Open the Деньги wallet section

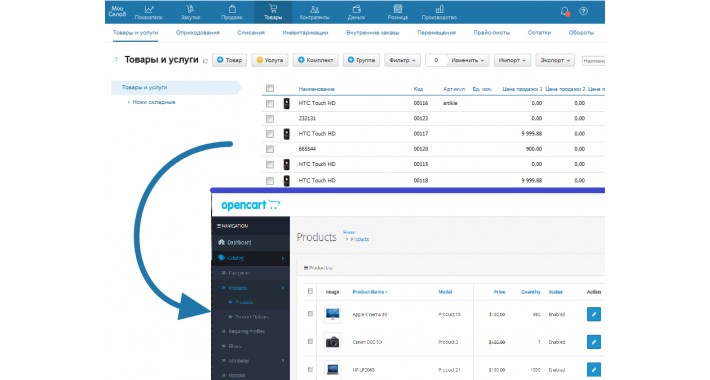[x=356, y=12]
